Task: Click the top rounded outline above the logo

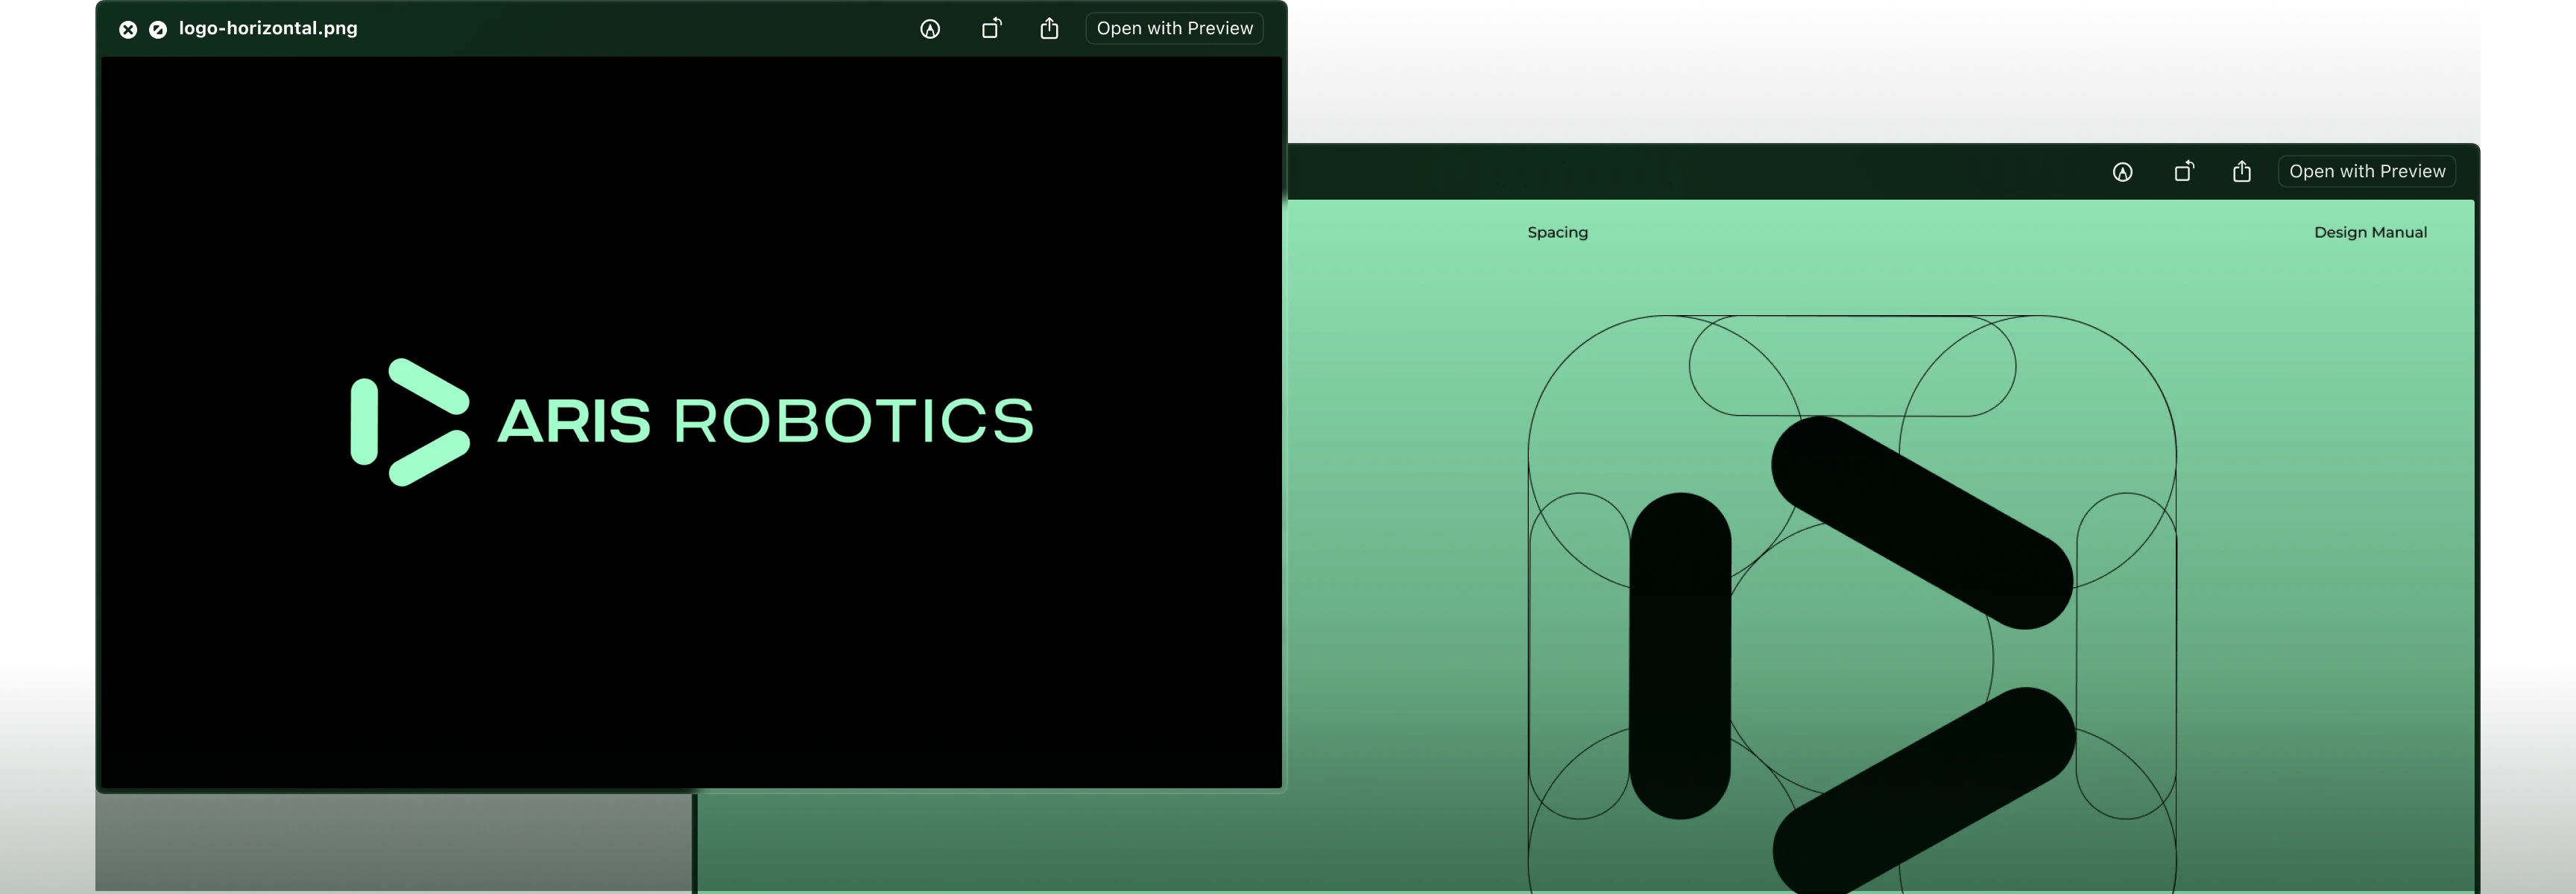Action: (x=1852, y=366)
